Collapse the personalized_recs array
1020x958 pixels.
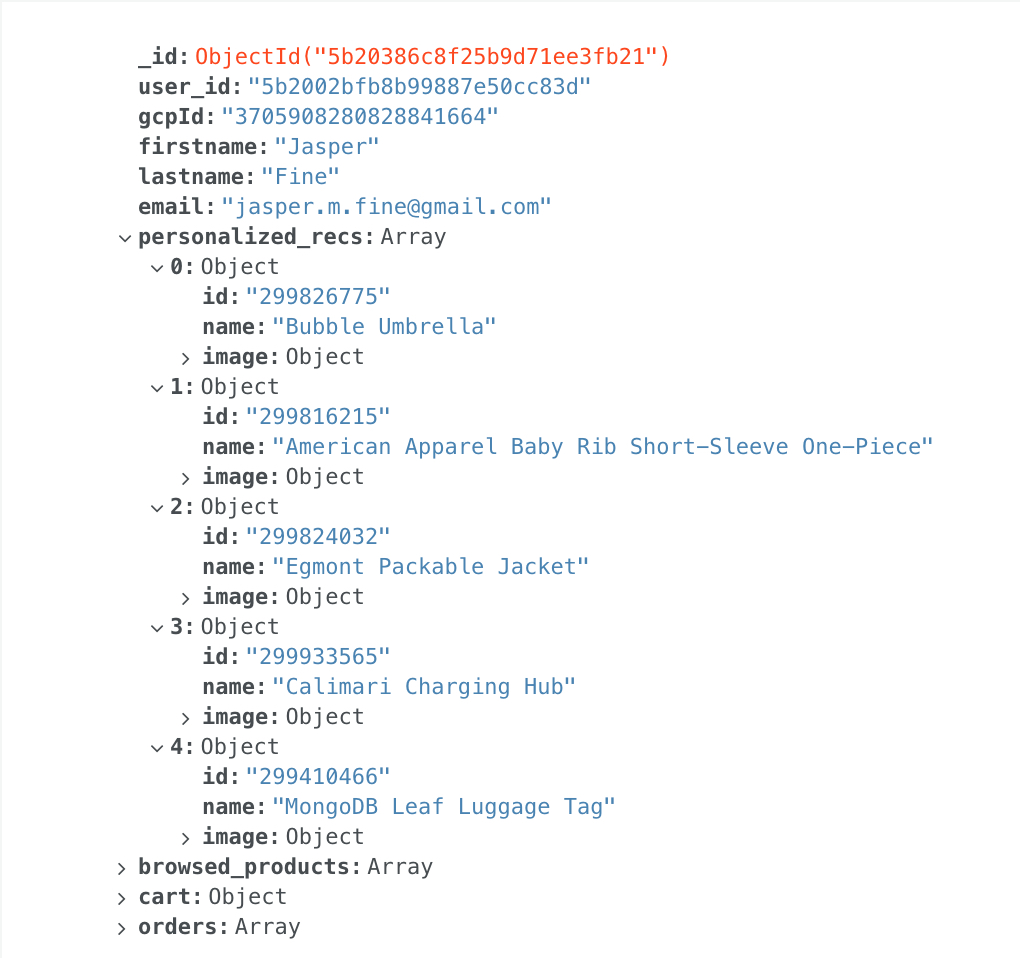[124, 238]
